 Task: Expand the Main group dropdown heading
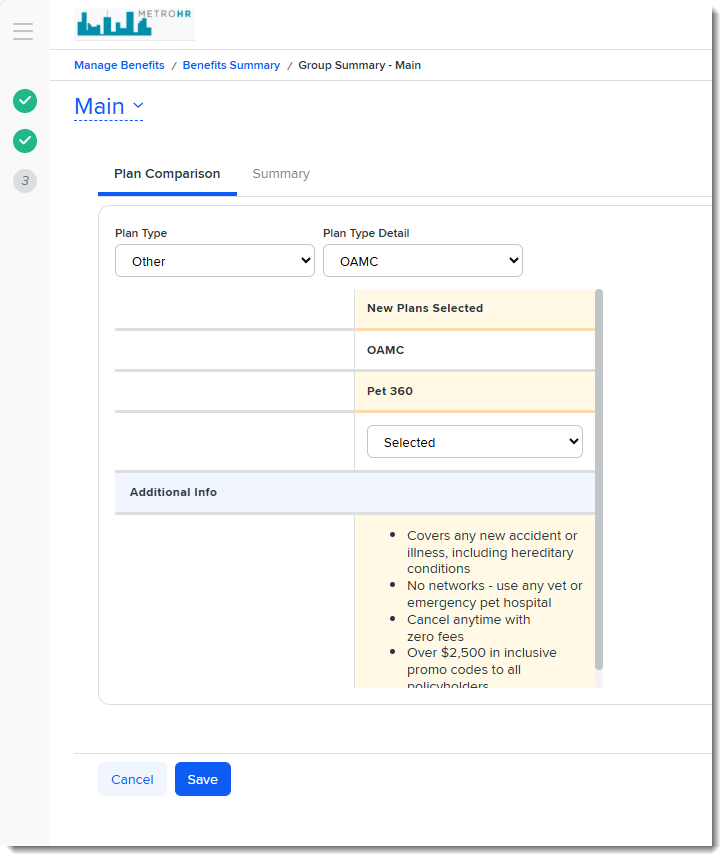point(109,107)
